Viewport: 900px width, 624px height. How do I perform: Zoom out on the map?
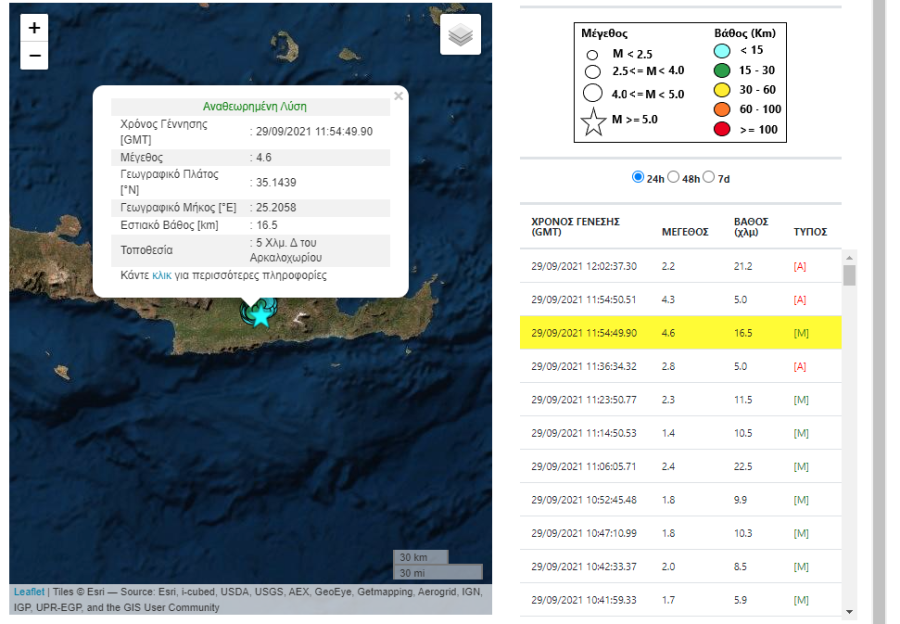pyautogui.click(x=34, y=56)
